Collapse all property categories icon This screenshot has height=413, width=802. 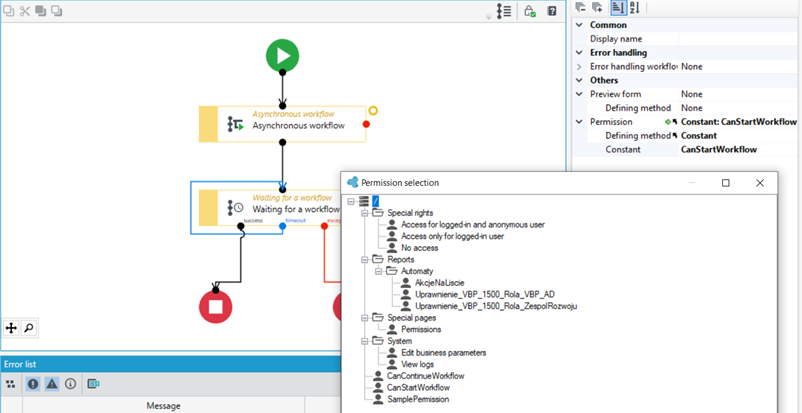580,7
